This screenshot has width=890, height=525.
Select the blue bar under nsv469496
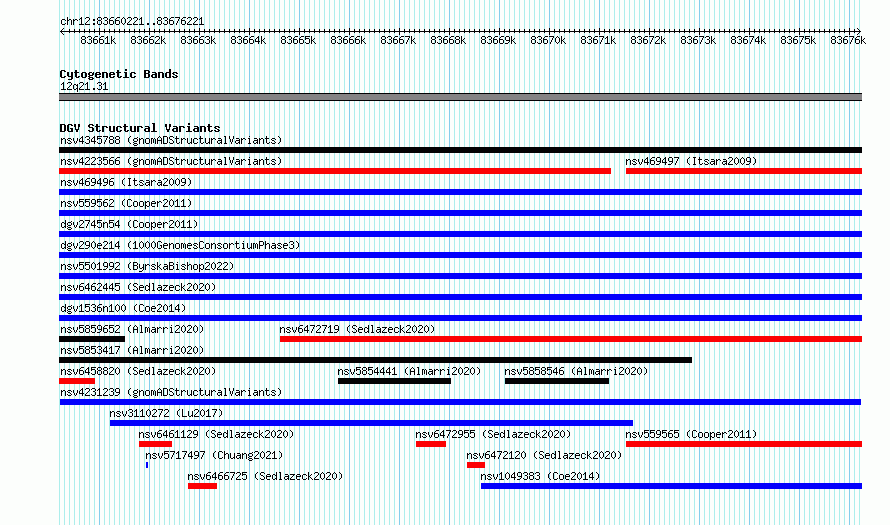[460, 192]
